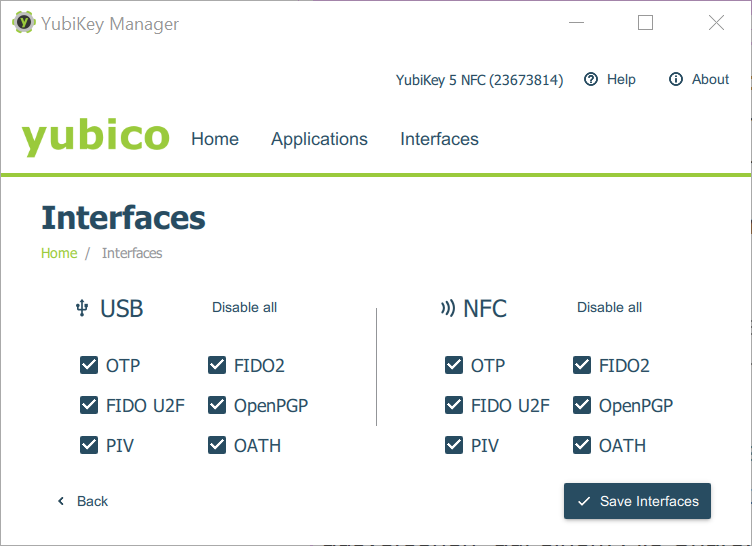Click Disable all under USB

(244, 307)
